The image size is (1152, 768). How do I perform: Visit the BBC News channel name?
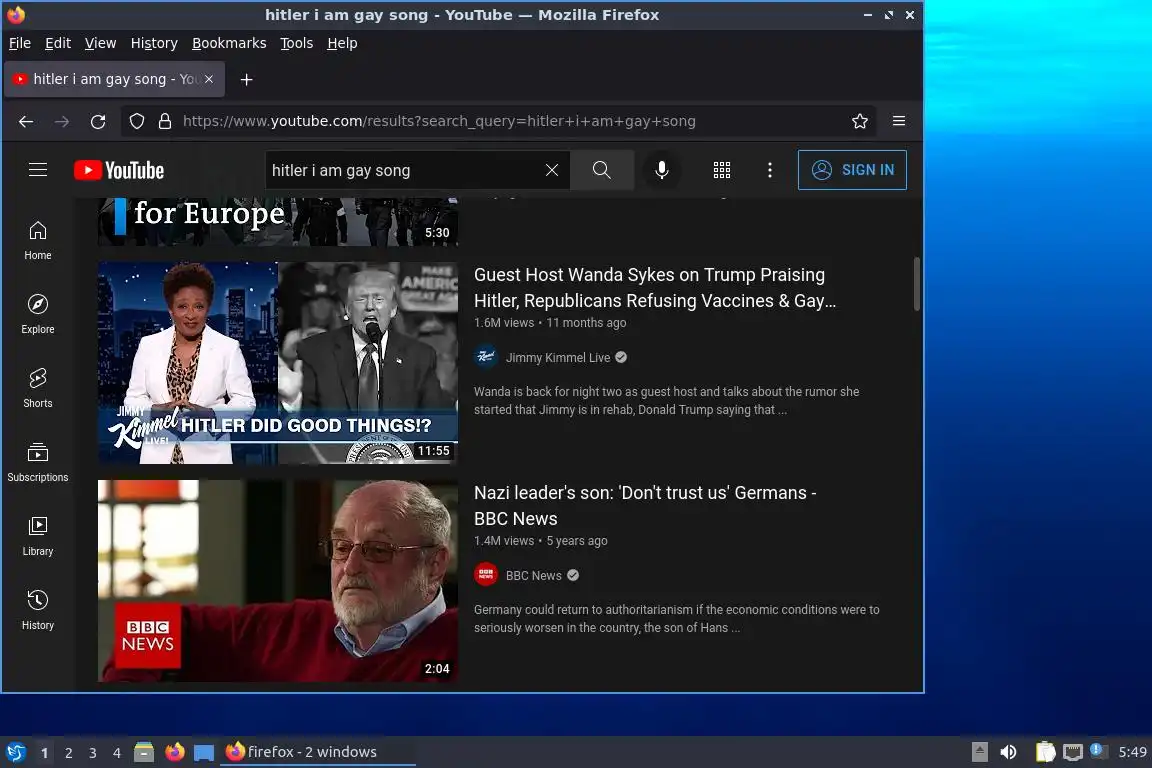point(533,575)
